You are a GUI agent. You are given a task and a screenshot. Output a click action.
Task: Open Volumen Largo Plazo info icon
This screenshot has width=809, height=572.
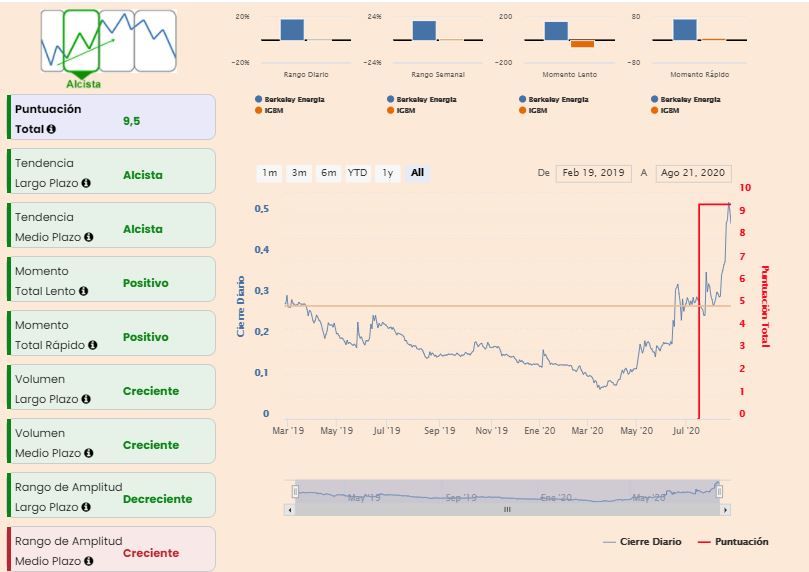[86, 400]
